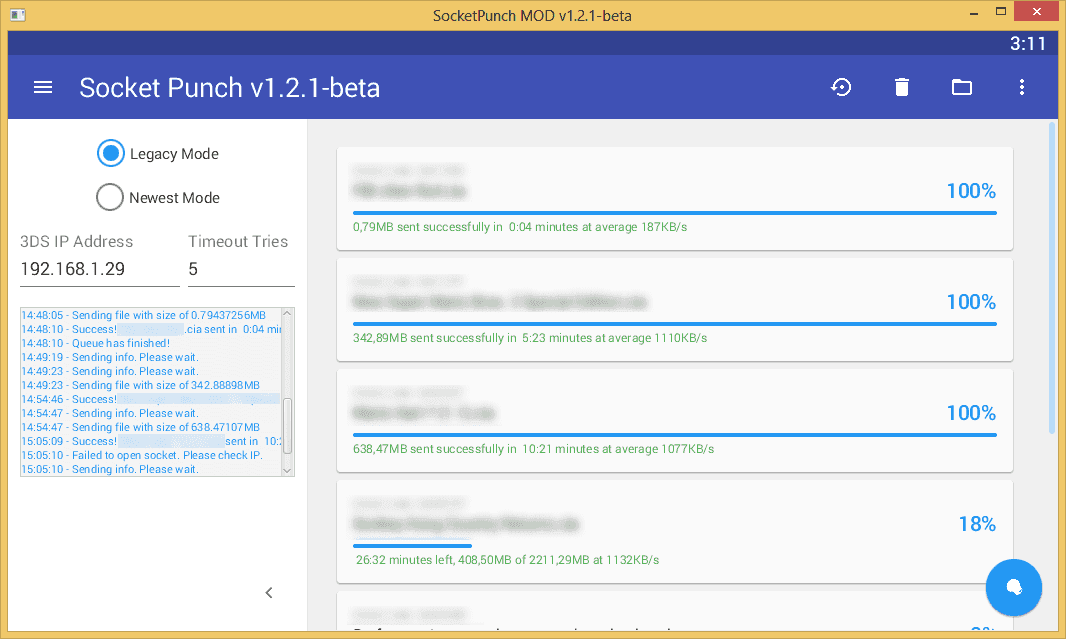1066x639 pixels.
Task: Collapse the side panel with left chevron
Action: click(x=269, y=593)
